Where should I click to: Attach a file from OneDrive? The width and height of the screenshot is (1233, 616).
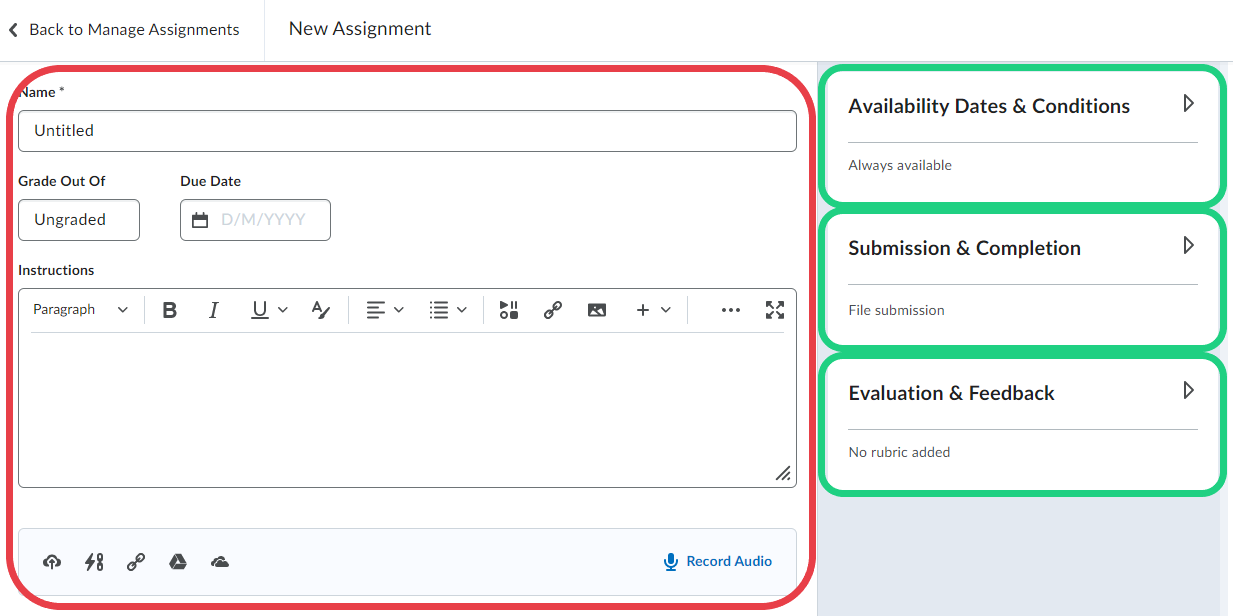coord(220,562)
